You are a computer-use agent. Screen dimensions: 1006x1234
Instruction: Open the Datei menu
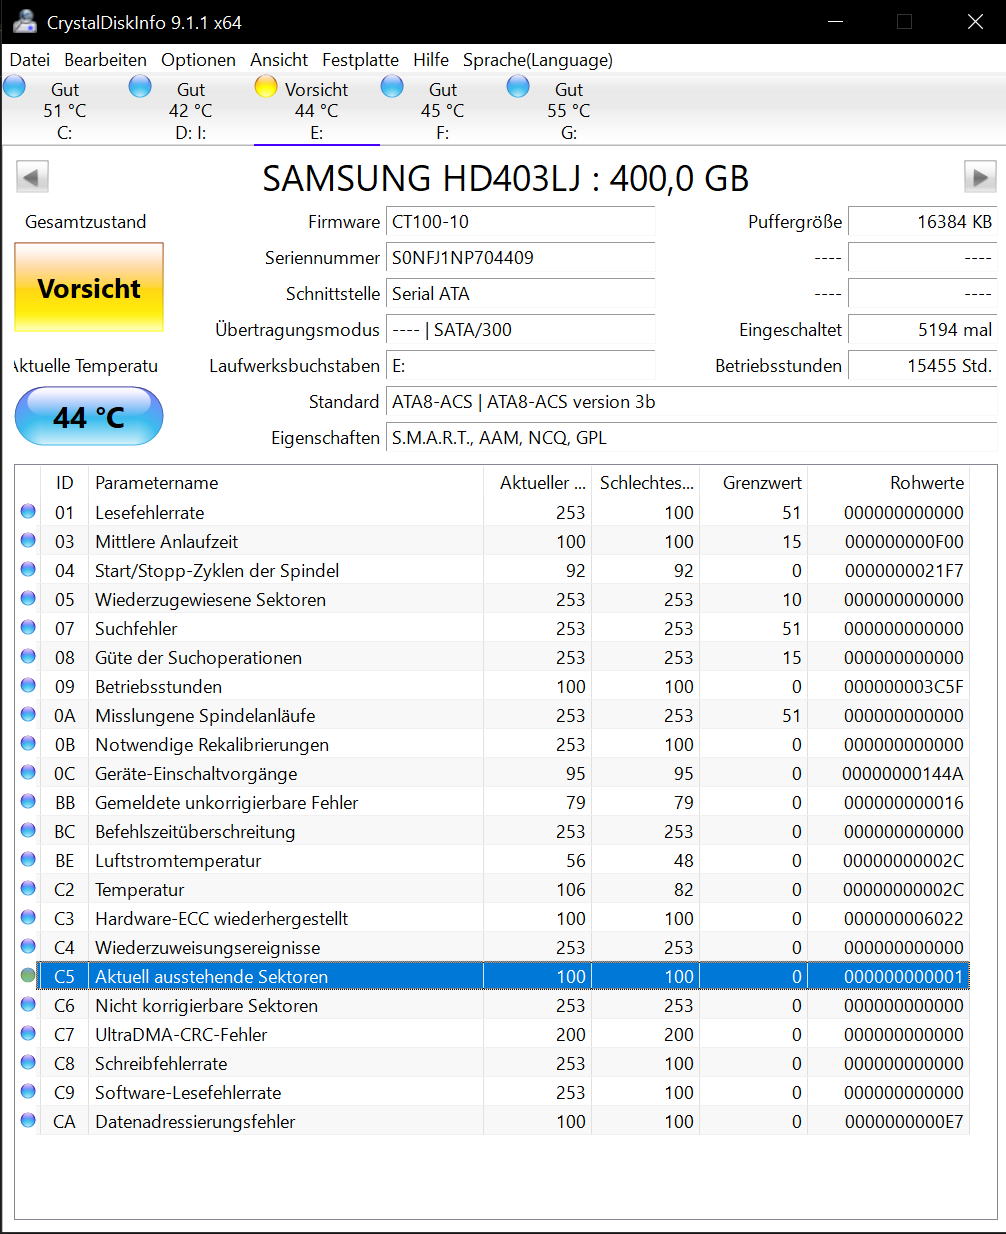pos(30,60)
